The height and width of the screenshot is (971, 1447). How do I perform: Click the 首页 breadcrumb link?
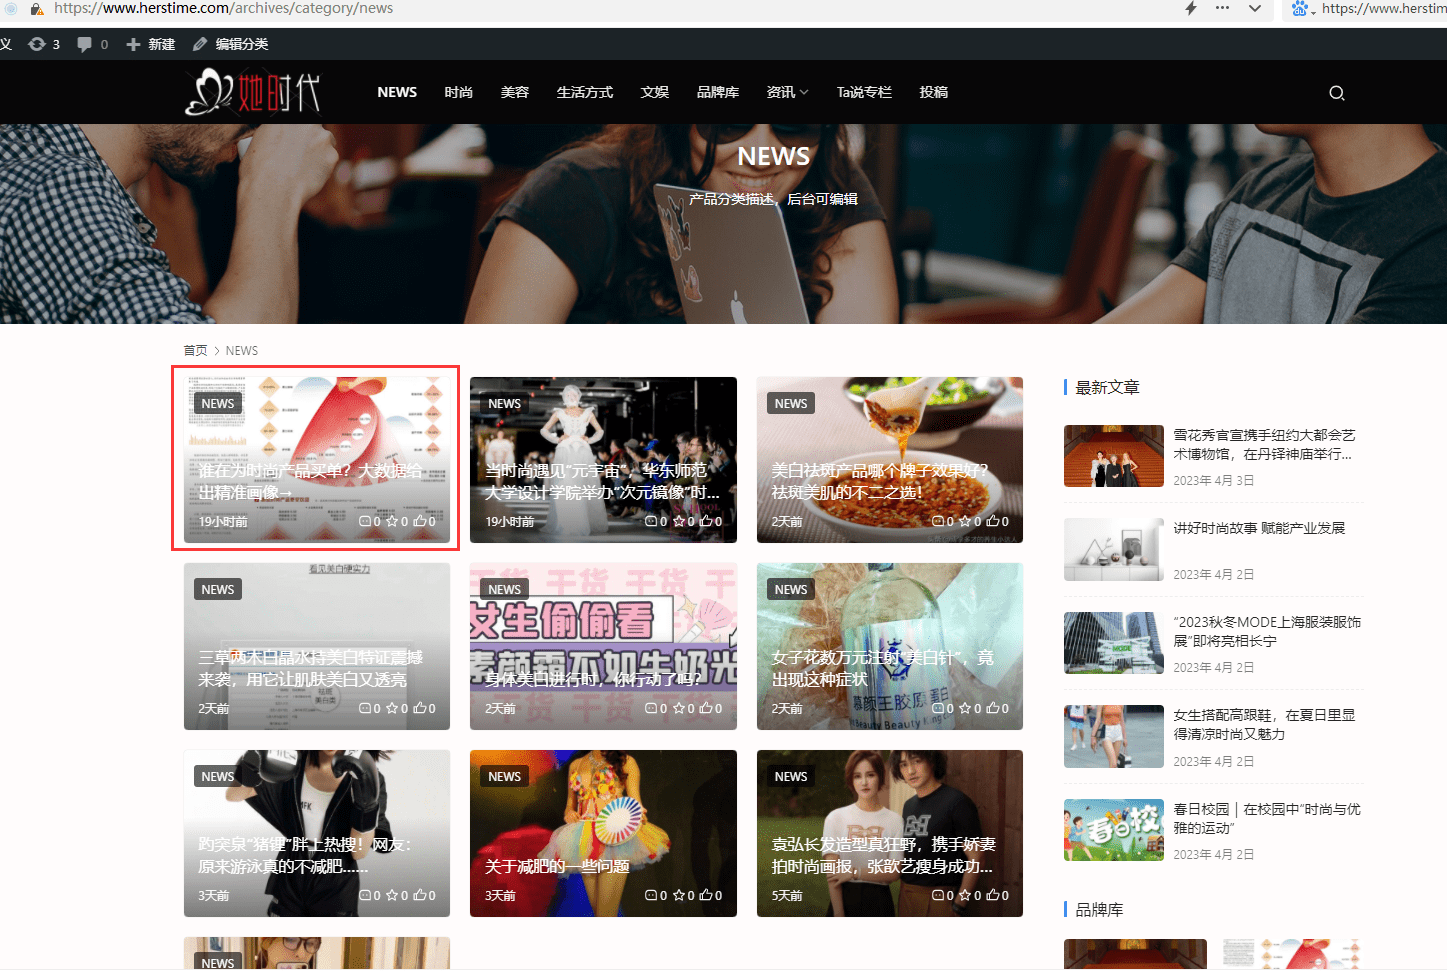[195, 350]
